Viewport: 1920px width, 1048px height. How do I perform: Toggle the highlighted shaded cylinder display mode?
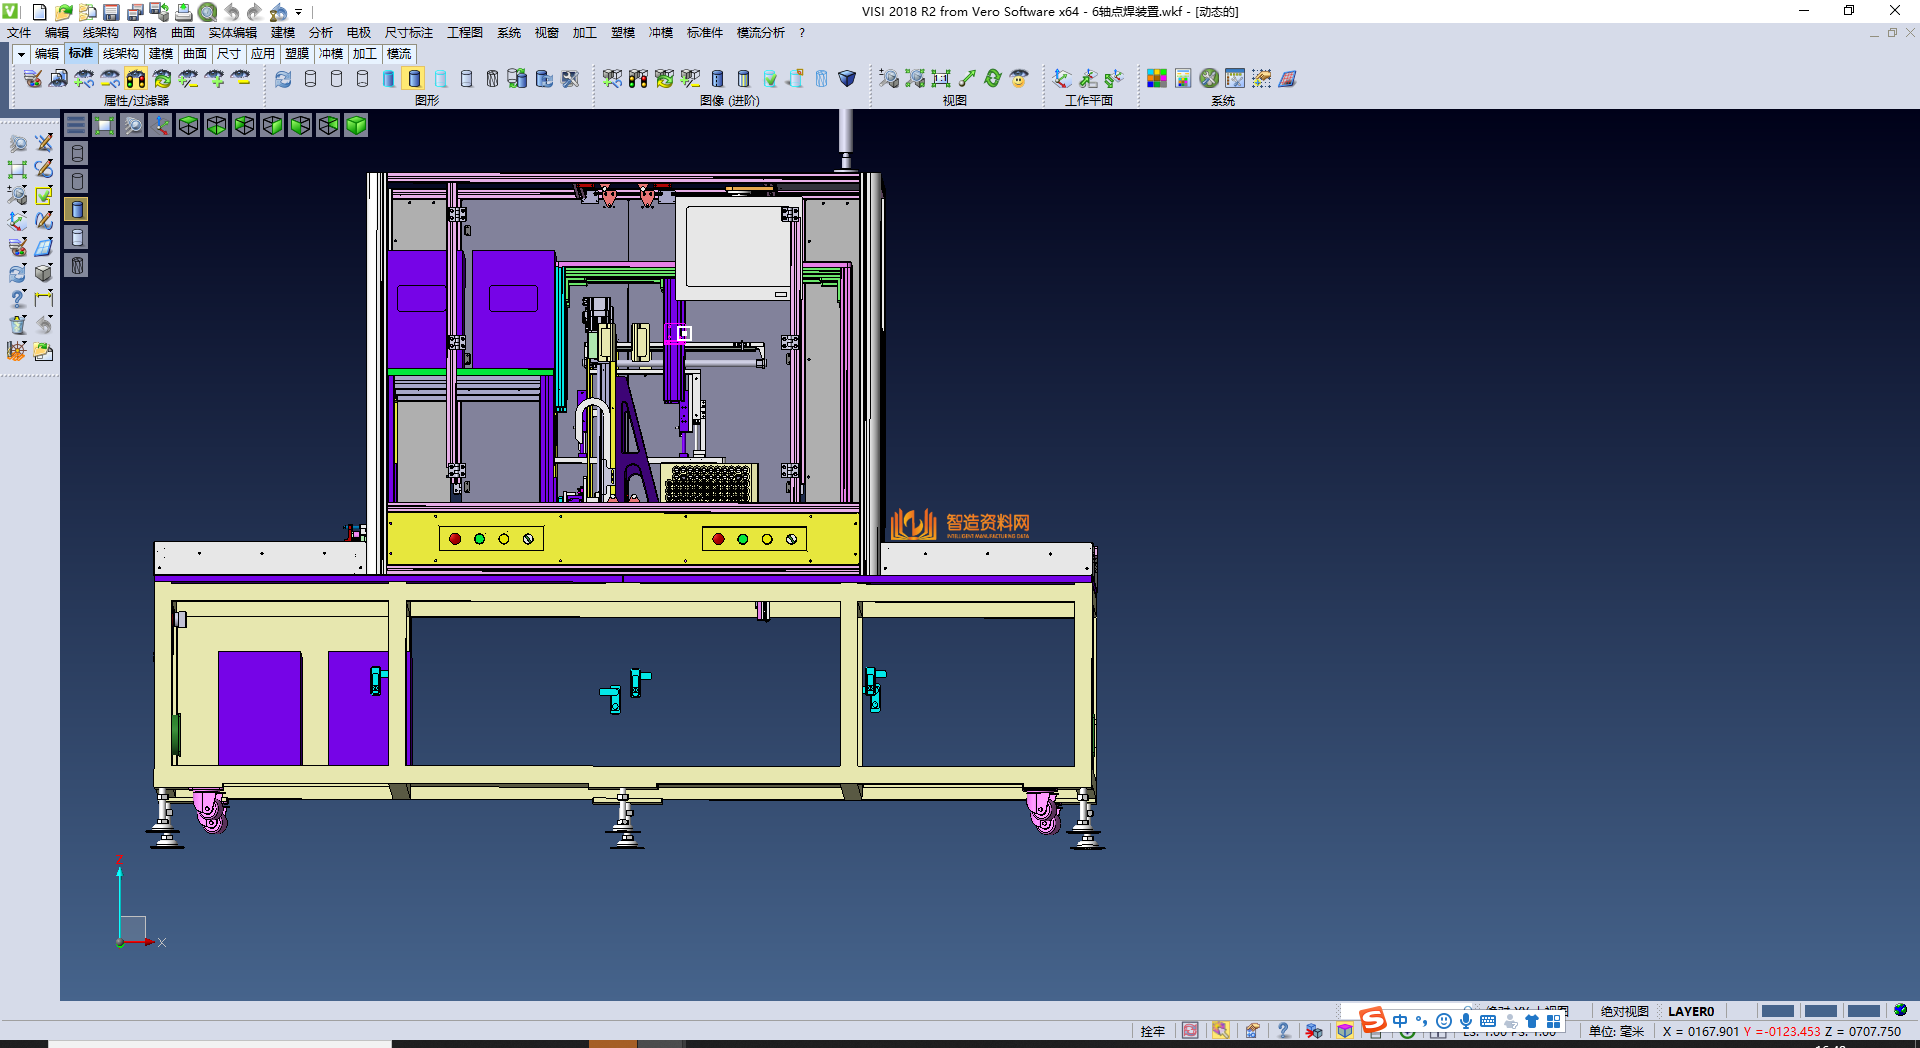[x=414, y=79]
